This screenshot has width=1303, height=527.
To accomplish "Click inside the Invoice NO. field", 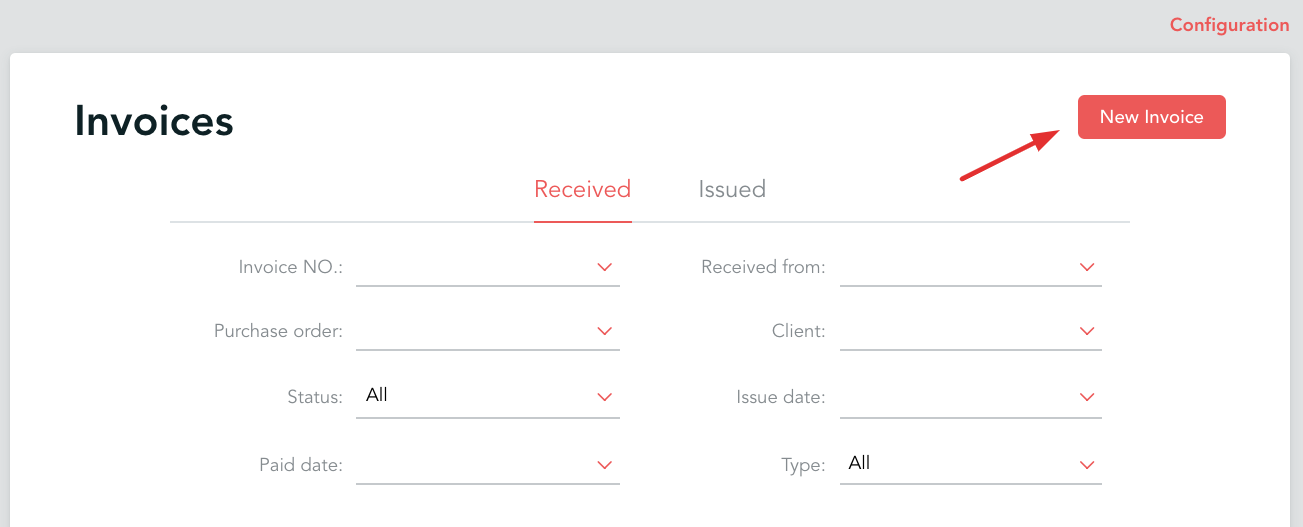I will (470, 267).
